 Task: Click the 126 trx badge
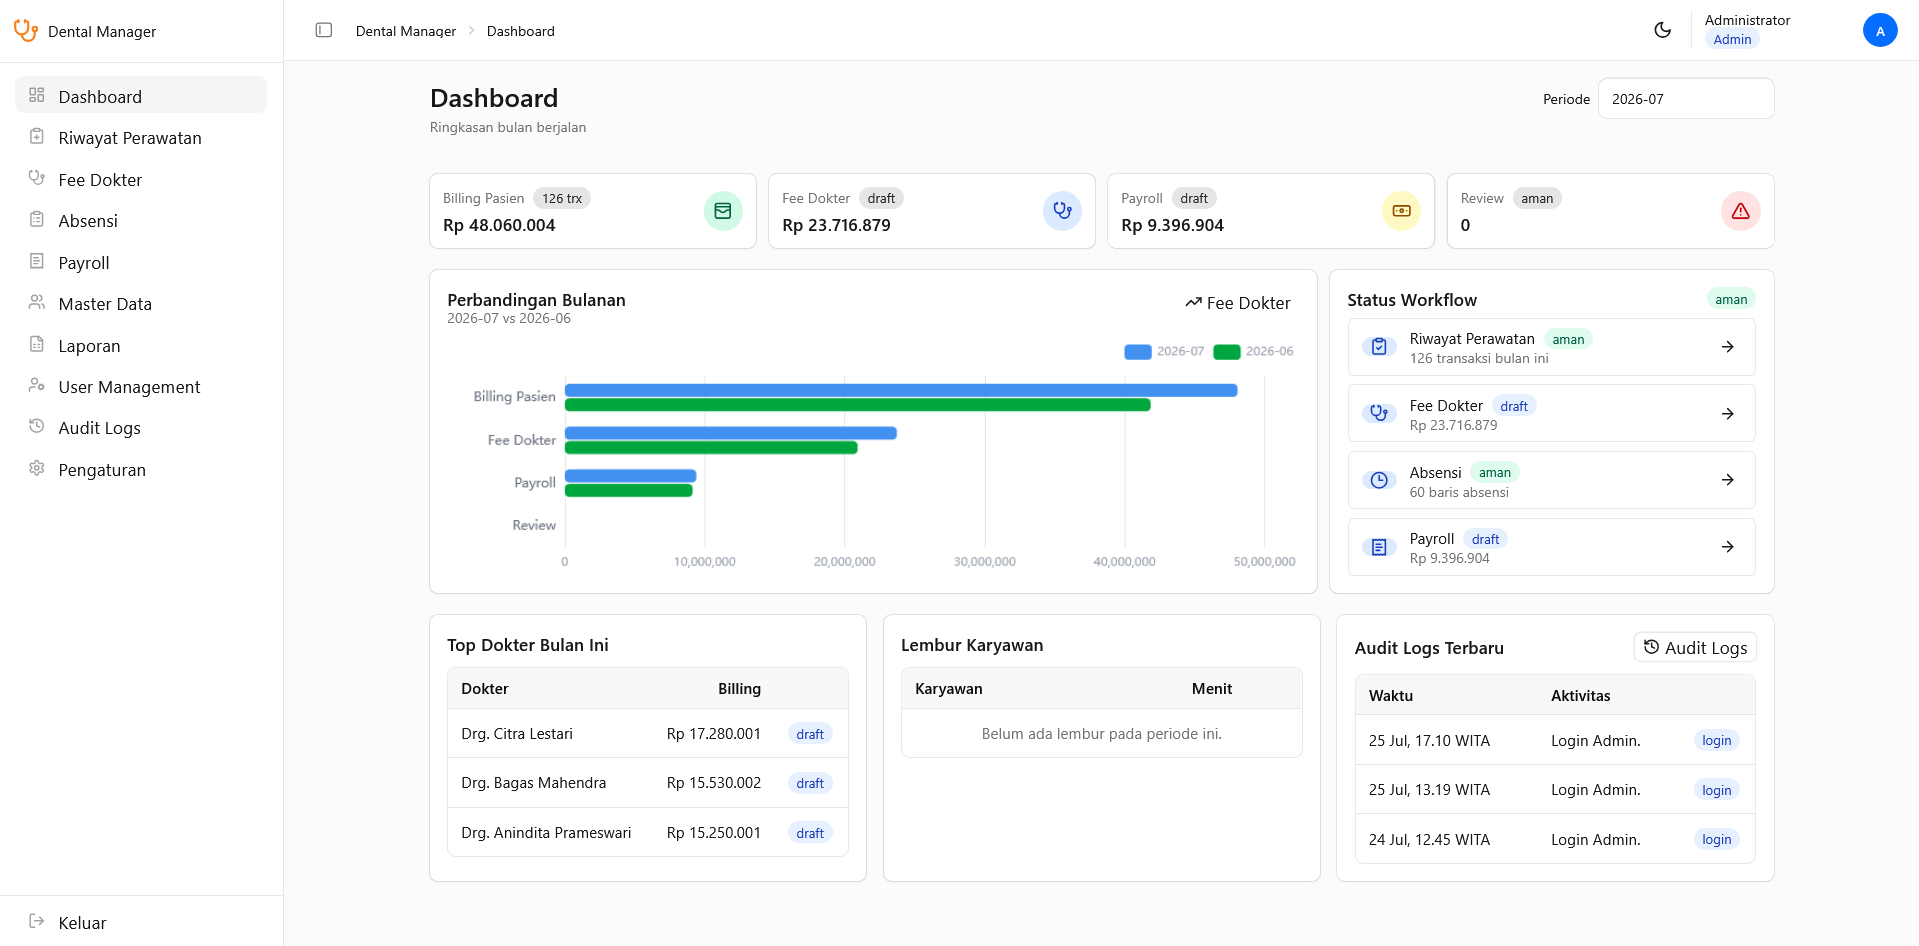562,198
